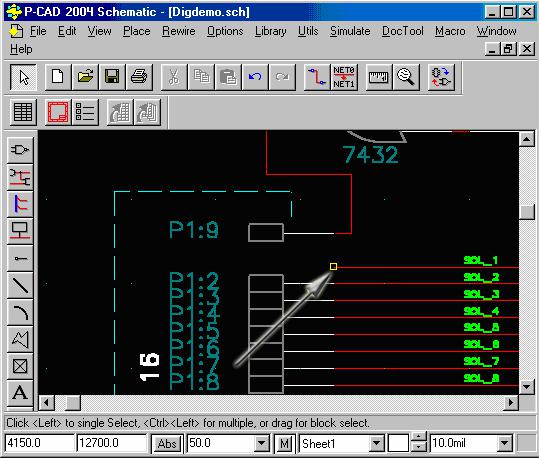The image size is (539, 458).
Task: Open the Help menu
Action: [x=21, y=49]
